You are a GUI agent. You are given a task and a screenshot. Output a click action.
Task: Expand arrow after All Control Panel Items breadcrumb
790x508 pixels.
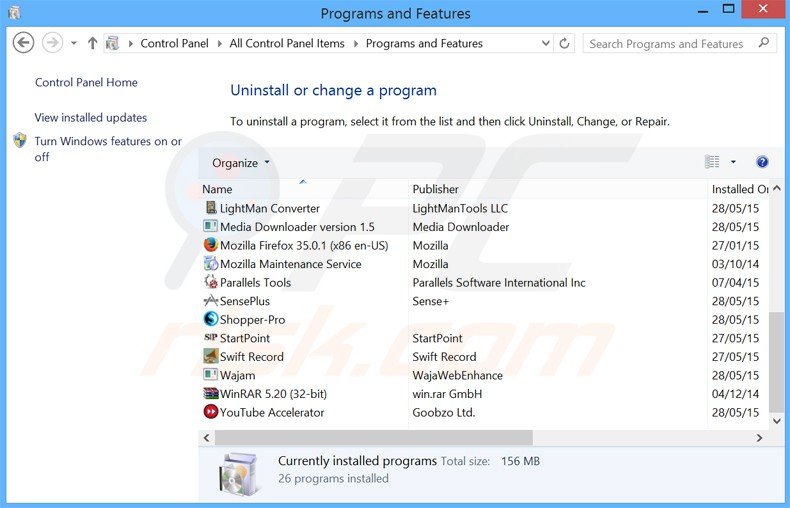pyautogui.click(x=356, y=43)
